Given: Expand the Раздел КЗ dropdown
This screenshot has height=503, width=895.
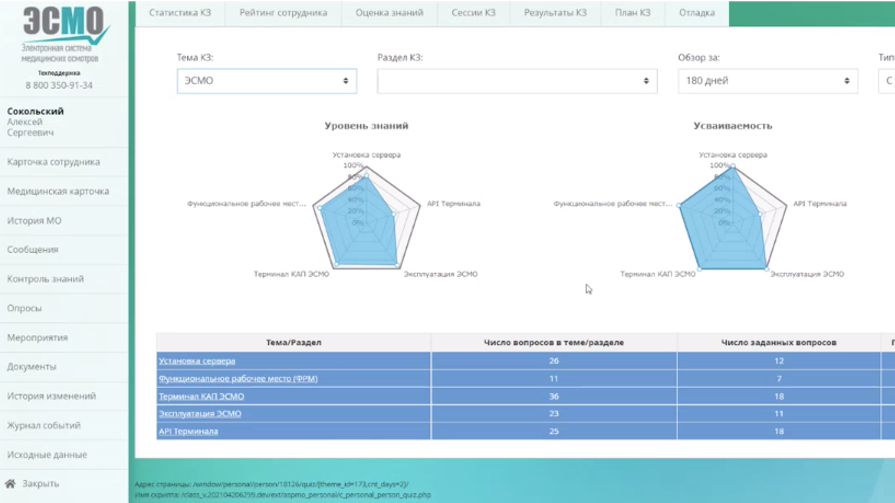Looking at the screenshot, I should point(516,81).
